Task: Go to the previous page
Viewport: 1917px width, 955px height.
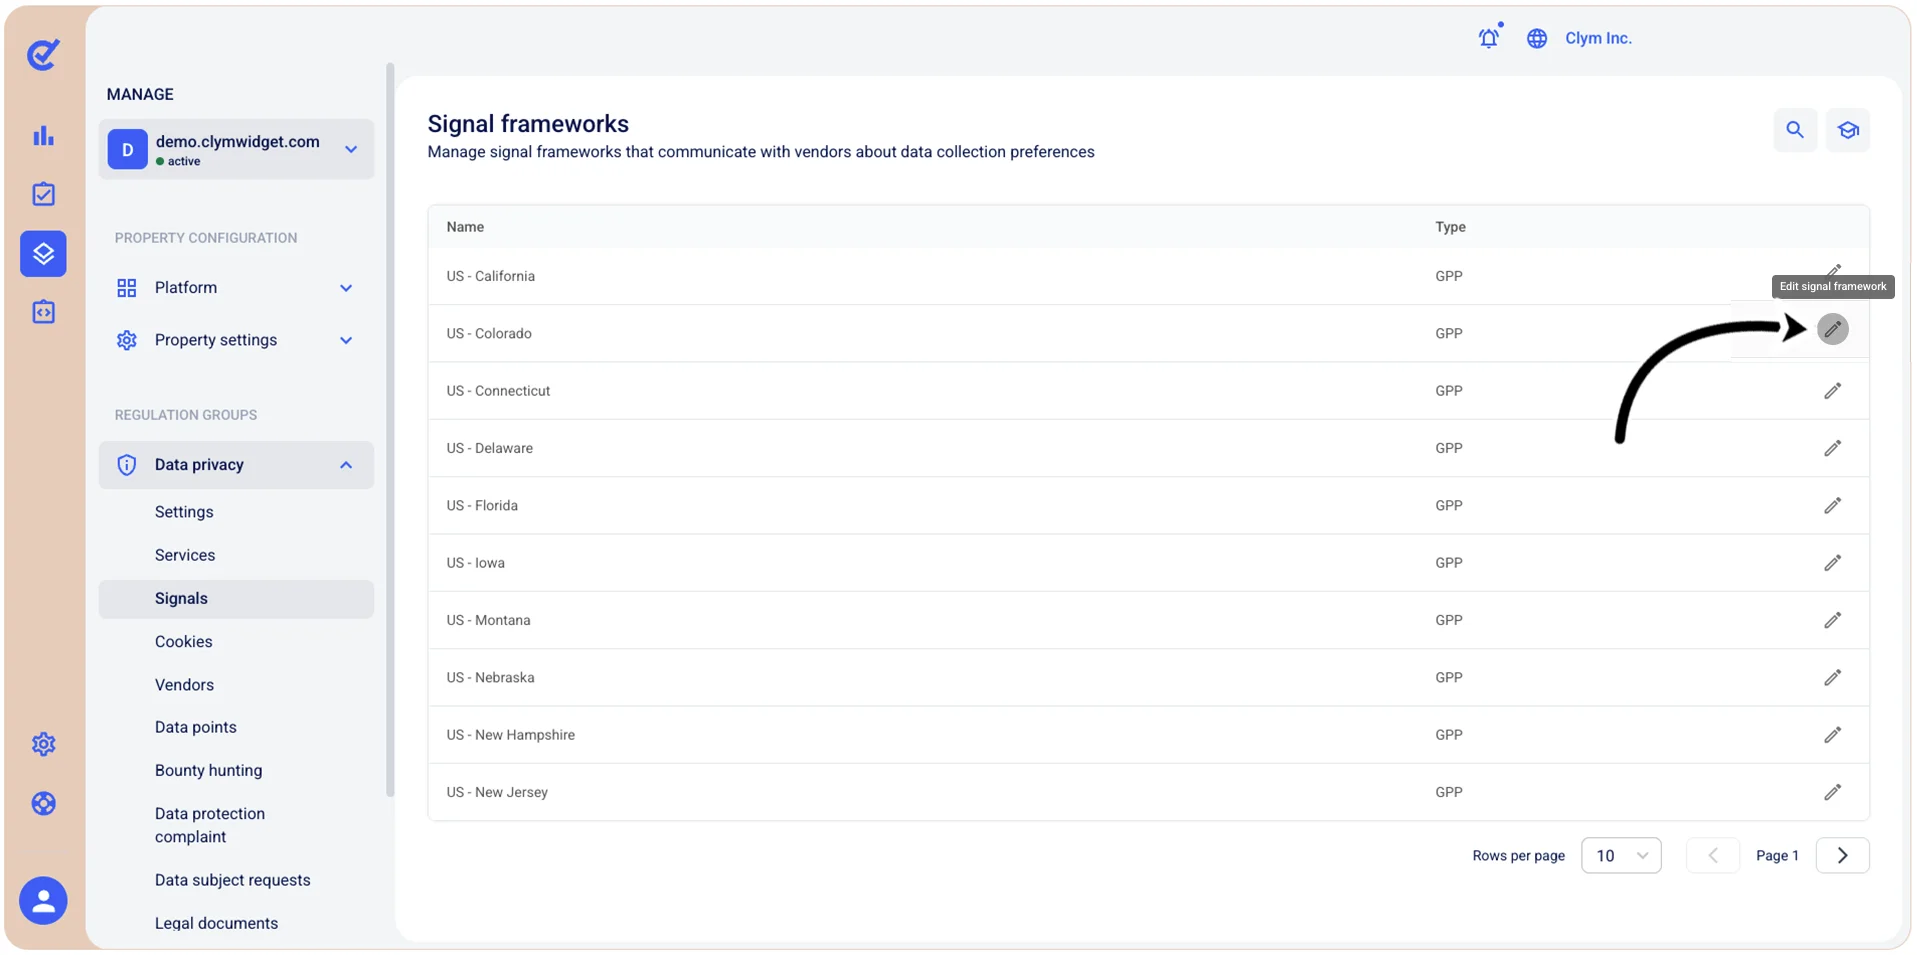Action: (1713, 856)
